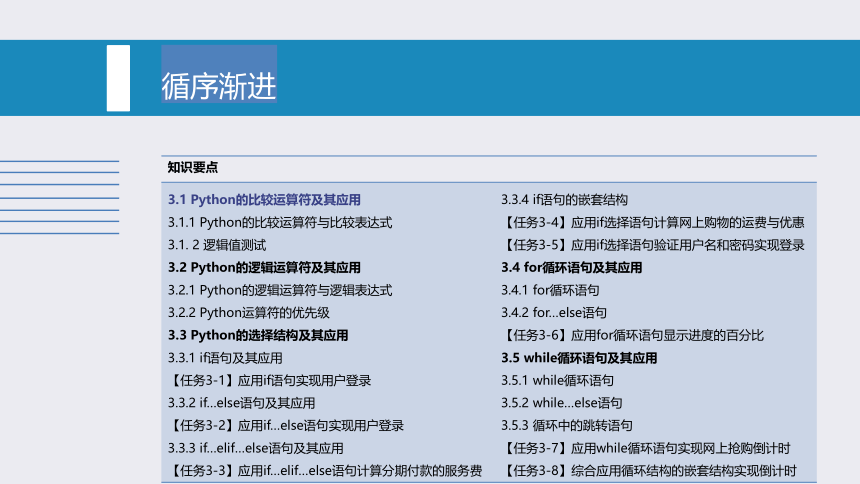Click line 3.1. 2 逻辑值测试
The image size is (860, 484).
(x=217, y=245)
